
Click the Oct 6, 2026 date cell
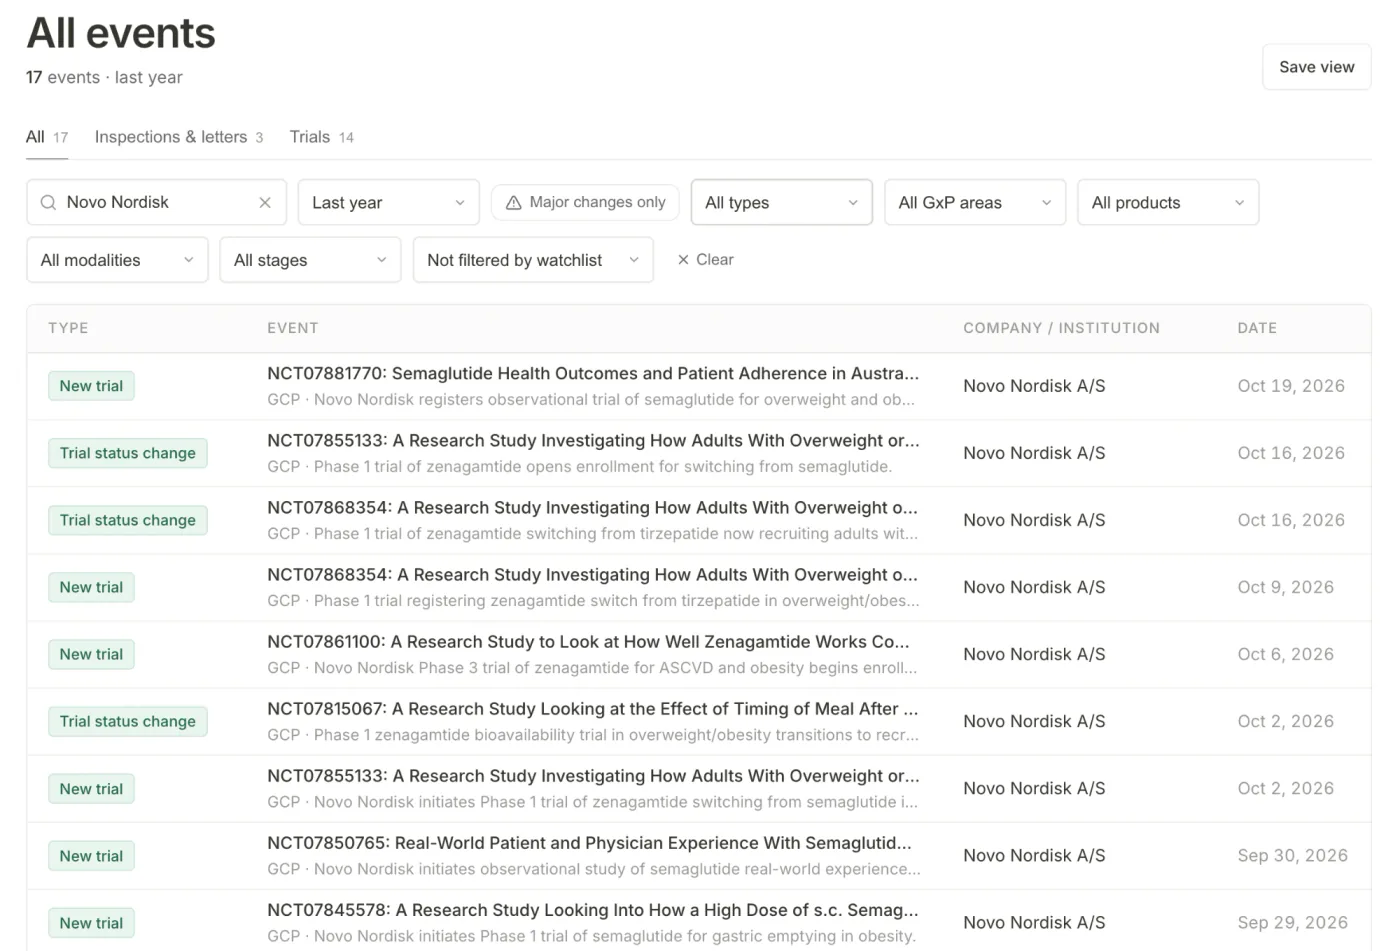[1286, 654]
